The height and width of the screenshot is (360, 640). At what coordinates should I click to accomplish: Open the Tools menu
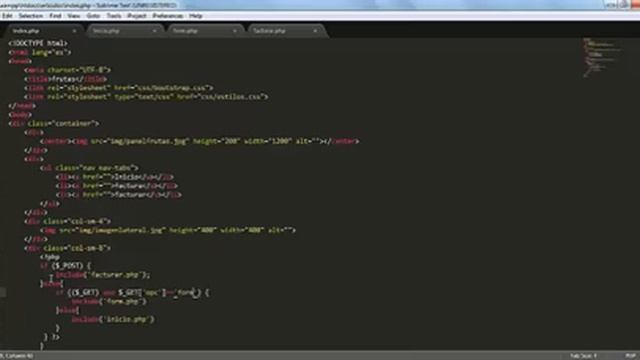pos(114,16)
